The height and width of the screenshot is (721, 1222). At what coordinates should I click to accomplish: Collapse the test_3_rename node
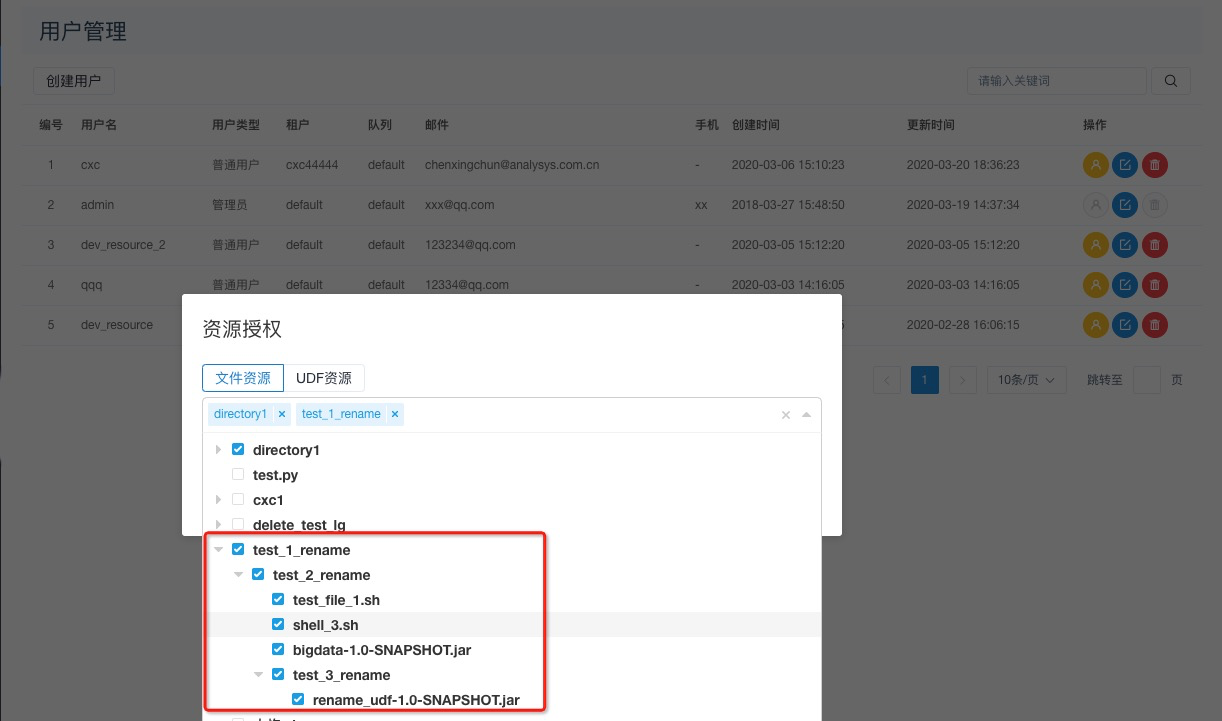coord(259,675)
